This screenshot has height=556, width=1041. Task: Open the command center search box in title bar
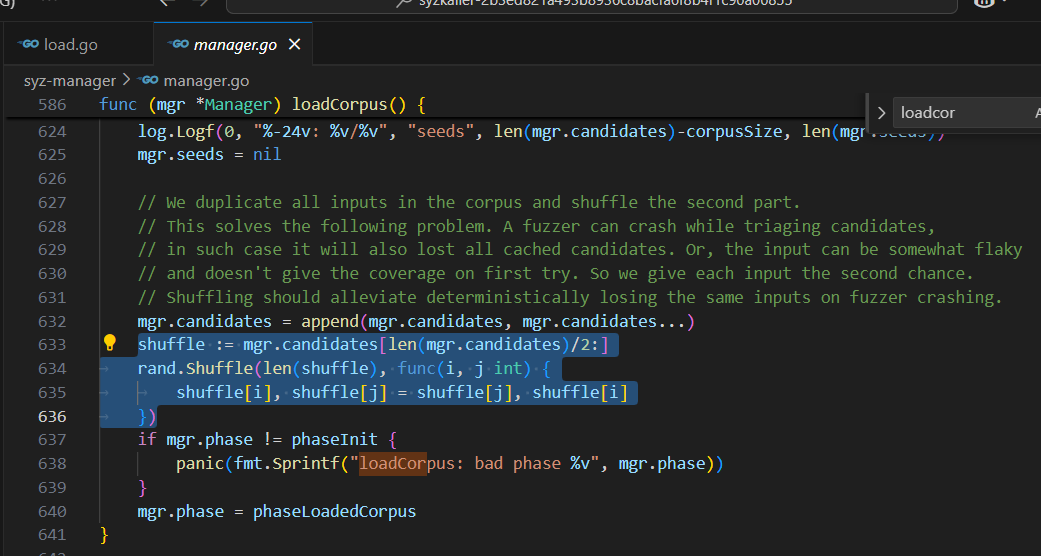[x=591, y=3]
